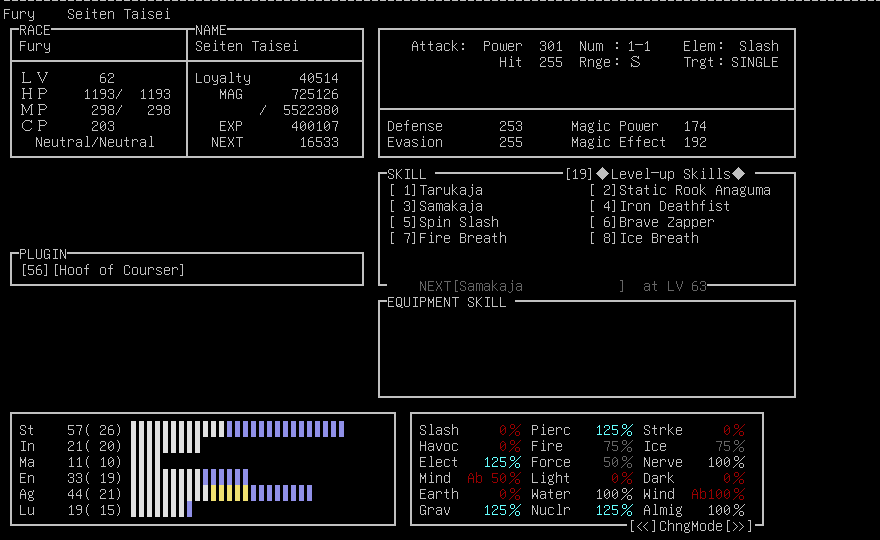Click the Nerve resistance 100% value
Screen dimensions: 880x540
click(726, 463)
